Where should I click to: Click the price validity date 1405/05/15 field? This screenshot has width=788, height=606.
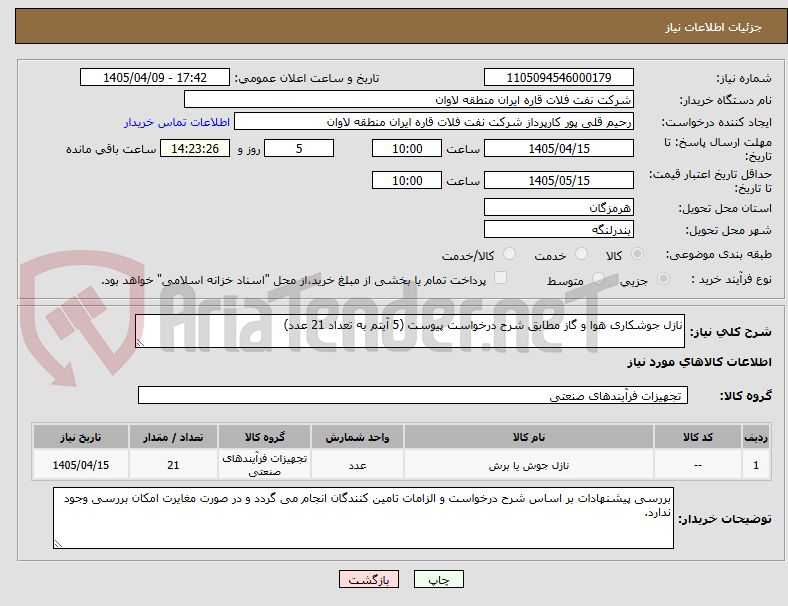click(x=558, y=180)
